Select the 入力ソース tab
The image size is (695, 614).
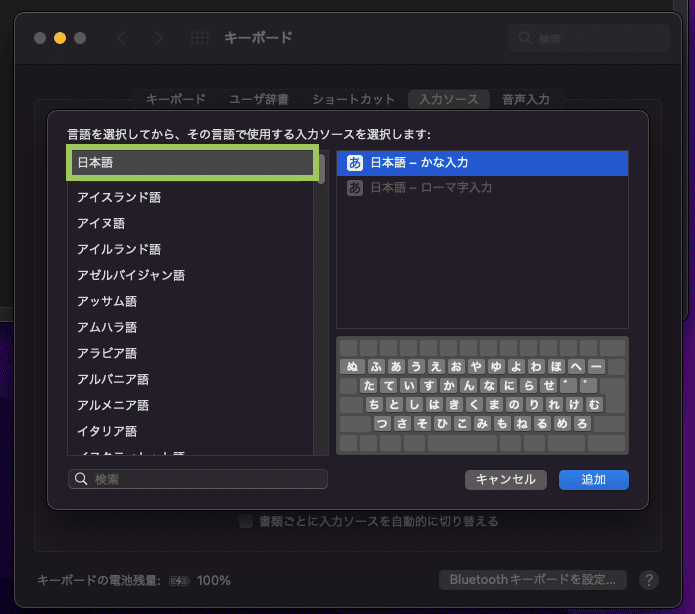click(449, 99)
